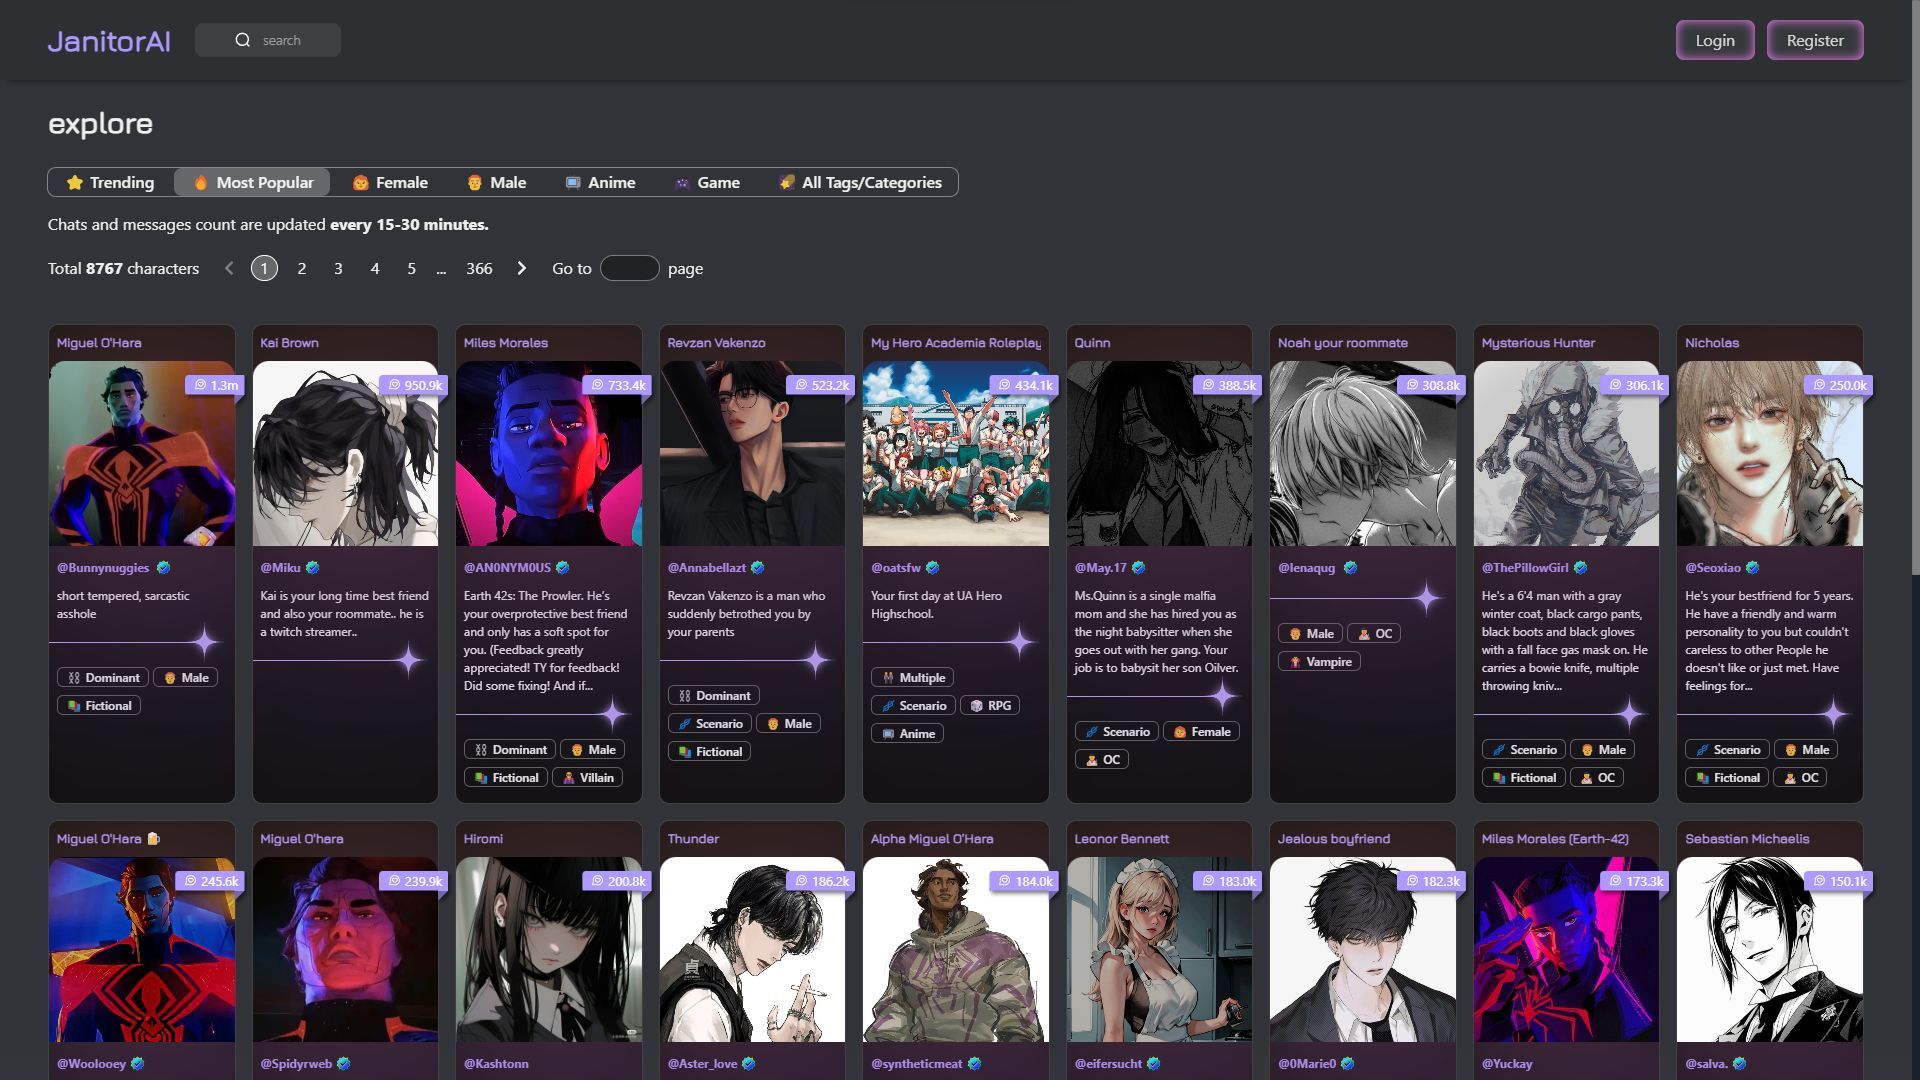The width and height of the screenshot is (1920, 1080).
Task: Click the Go to page input field
Action: pos(629,268)
